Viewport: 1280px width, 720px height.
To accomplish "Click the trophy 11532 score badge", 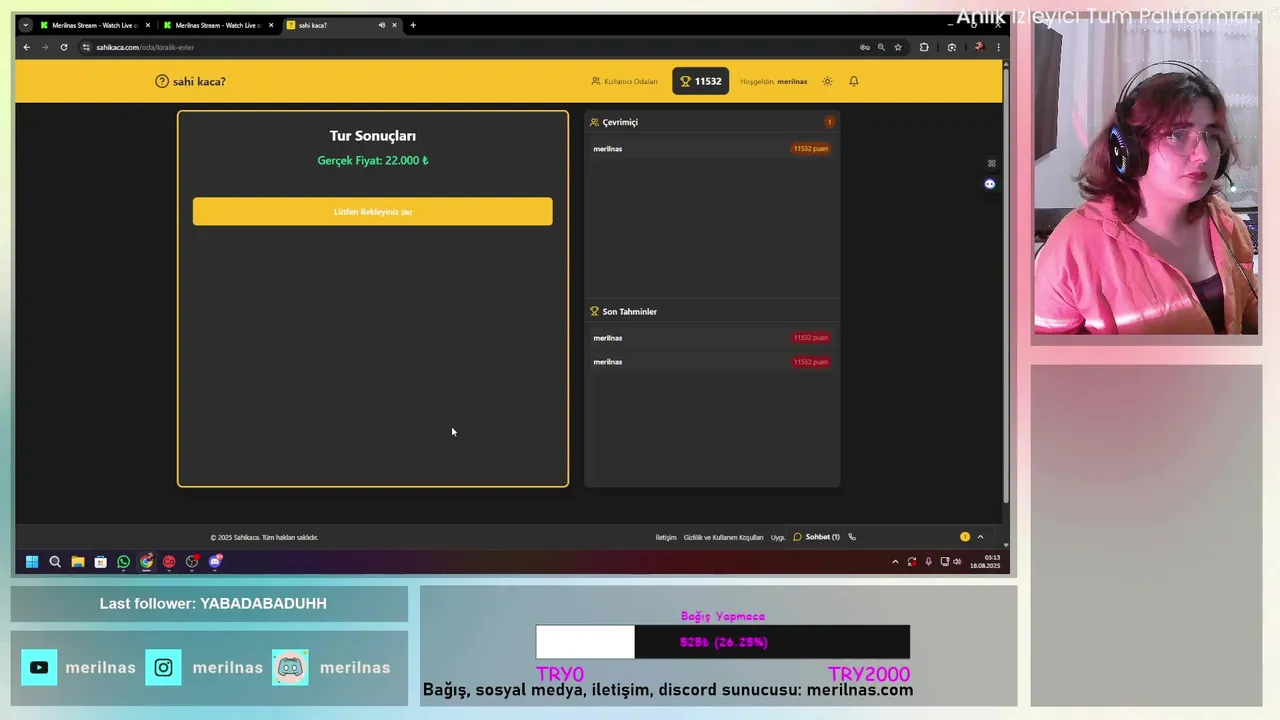I will (x=700, y=81).
